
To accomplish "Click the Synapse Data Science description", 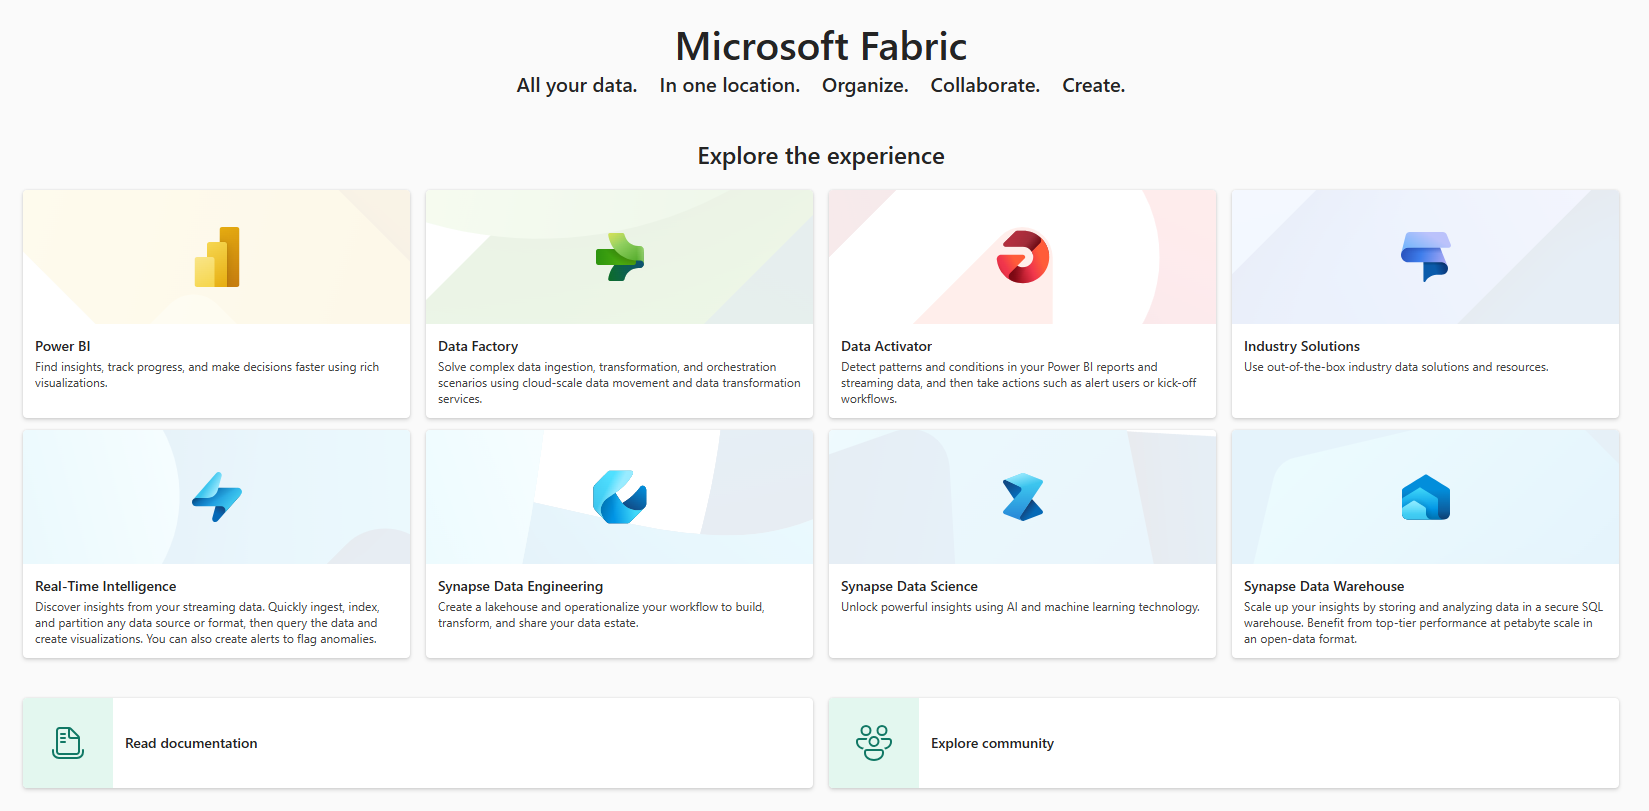I will pyautogui.click(x=1020, y=607).
